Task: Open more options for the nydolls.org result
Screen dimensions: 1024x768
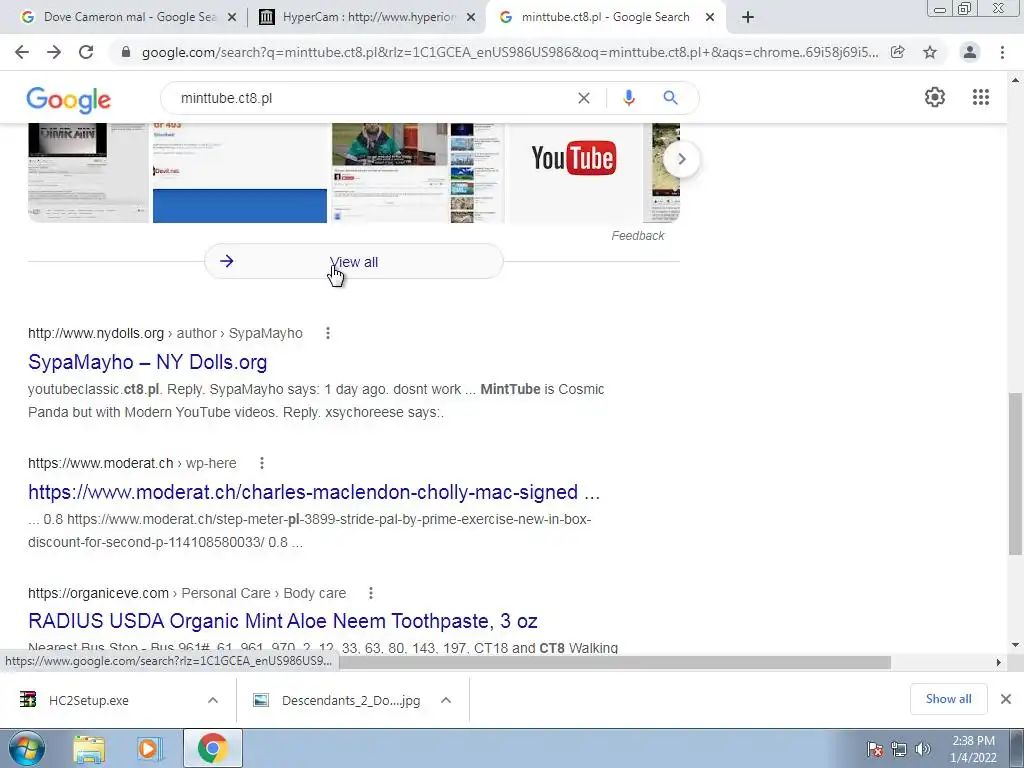Action: [x=328, y=333]
